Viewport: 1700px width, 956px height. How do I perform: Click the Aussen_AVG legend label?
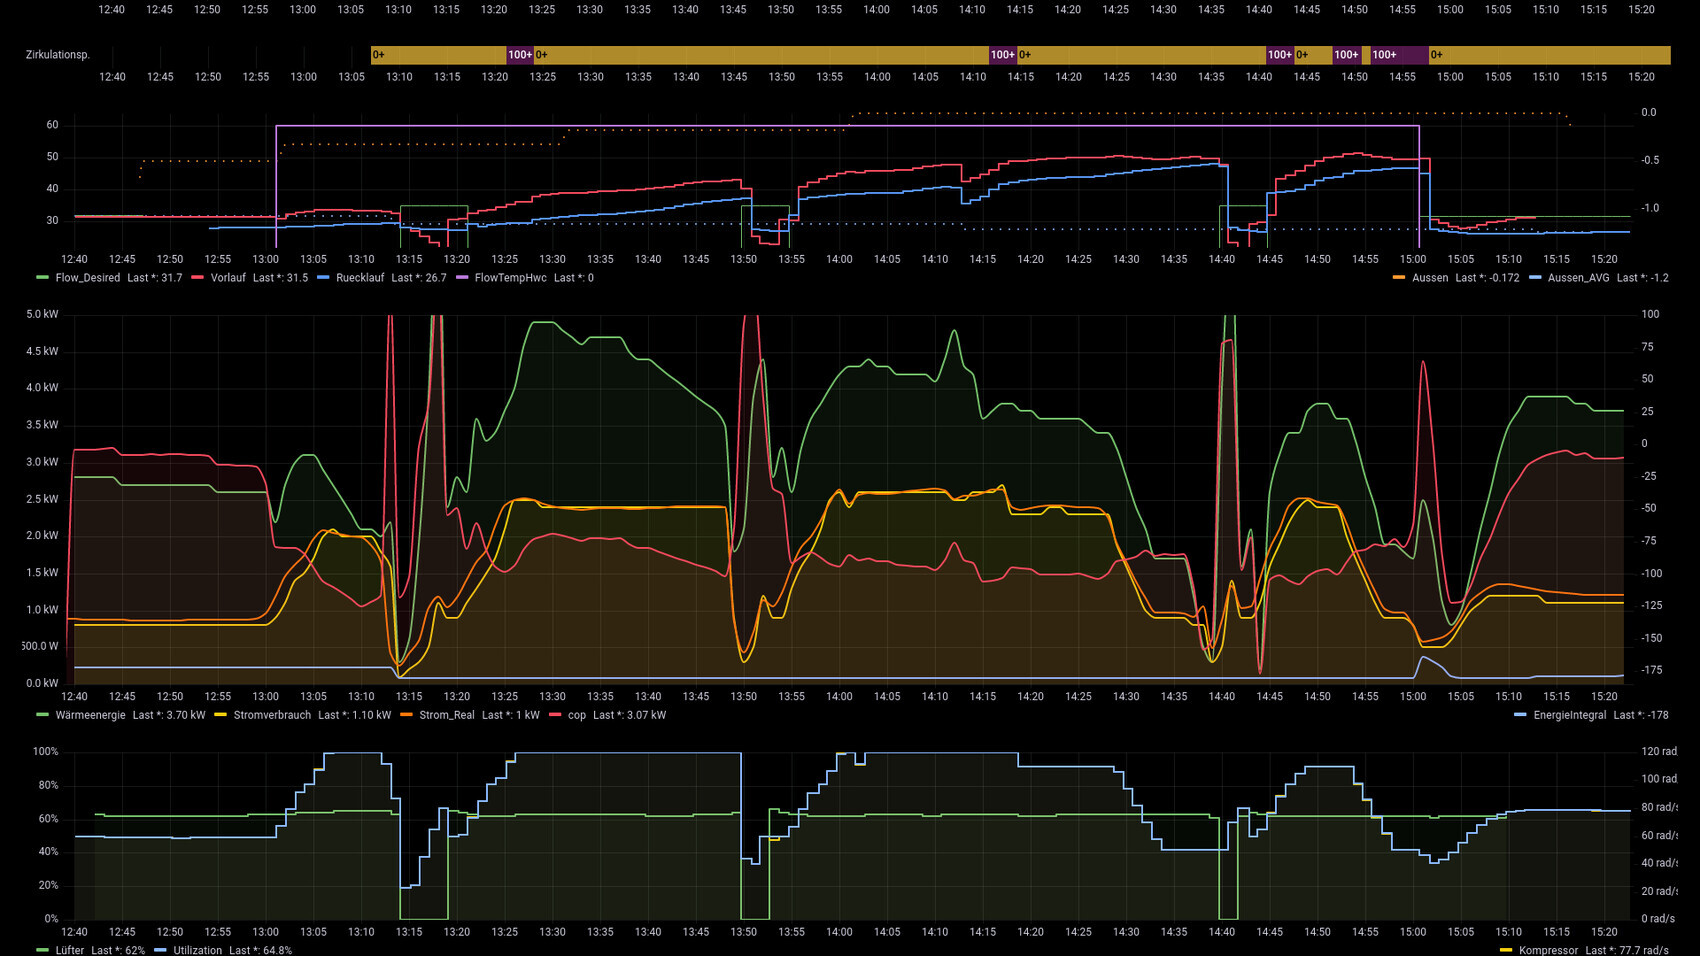pyautogui.click(x=1578, y=278)
